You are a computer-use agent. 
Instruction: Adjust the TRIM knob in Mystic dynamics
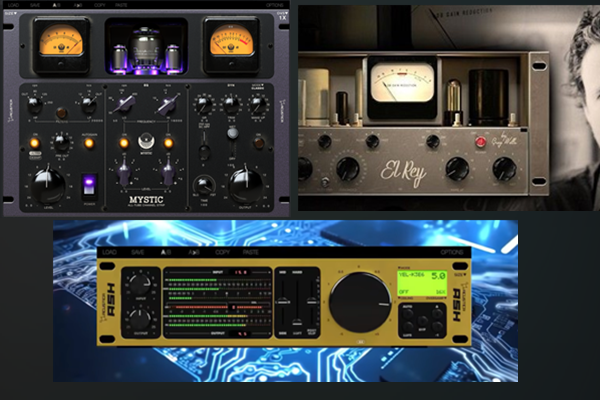click(x=231, y=104)
